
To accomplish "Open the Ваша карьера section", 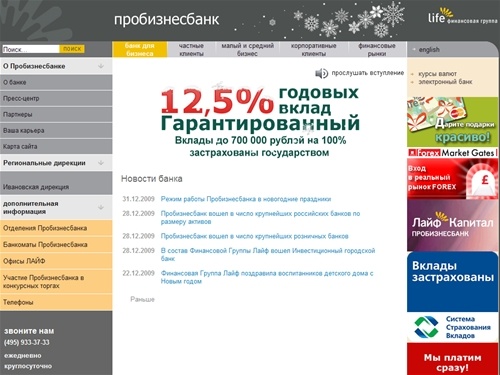I will pyautogui.click(x=56, y=130).
